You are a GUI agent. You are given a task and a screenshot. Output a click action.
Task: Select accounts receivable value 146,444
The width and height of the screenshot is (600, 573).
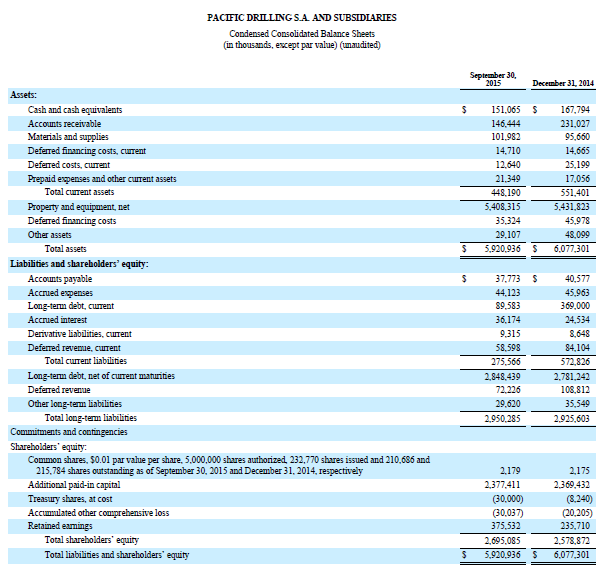point(506,124)
